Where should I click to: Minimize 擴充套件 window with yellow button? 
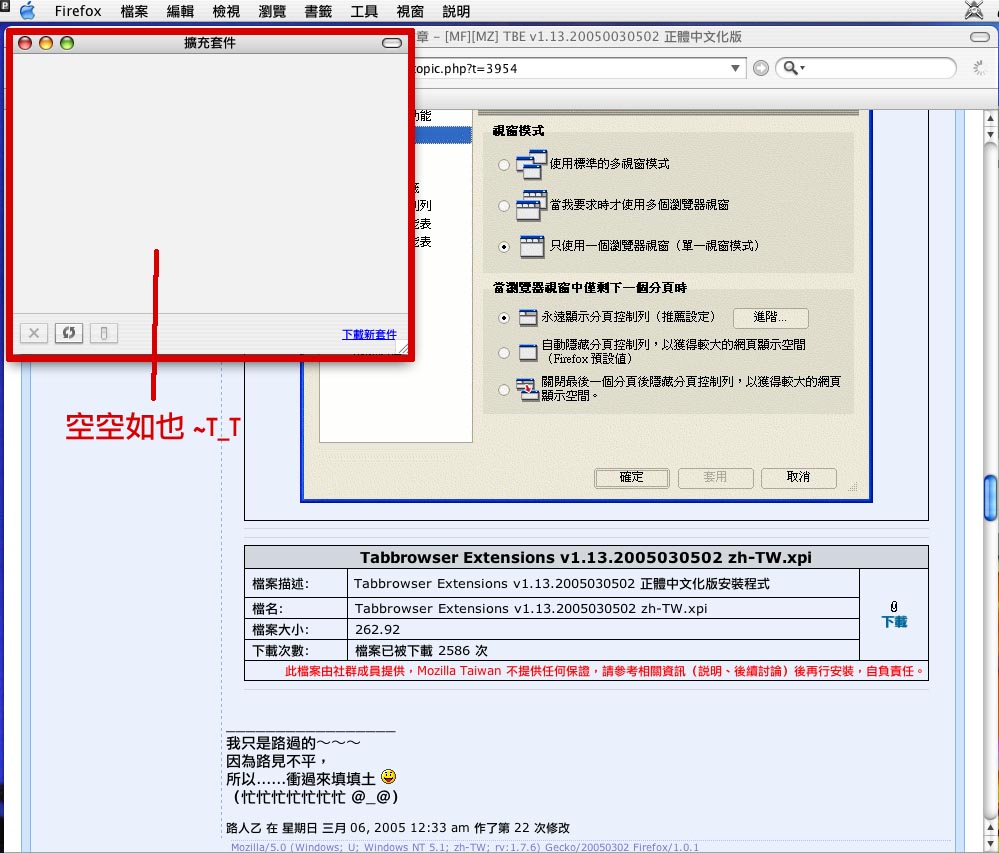pos(46,43)
